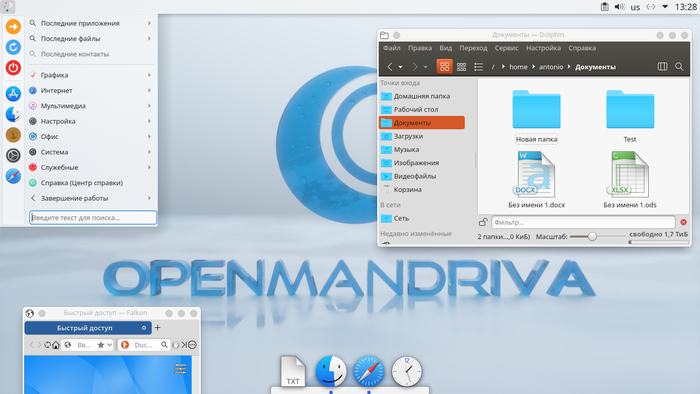Click the launcher search text field
This screenshot has height=394, width=700.
(x=93, y=218)
